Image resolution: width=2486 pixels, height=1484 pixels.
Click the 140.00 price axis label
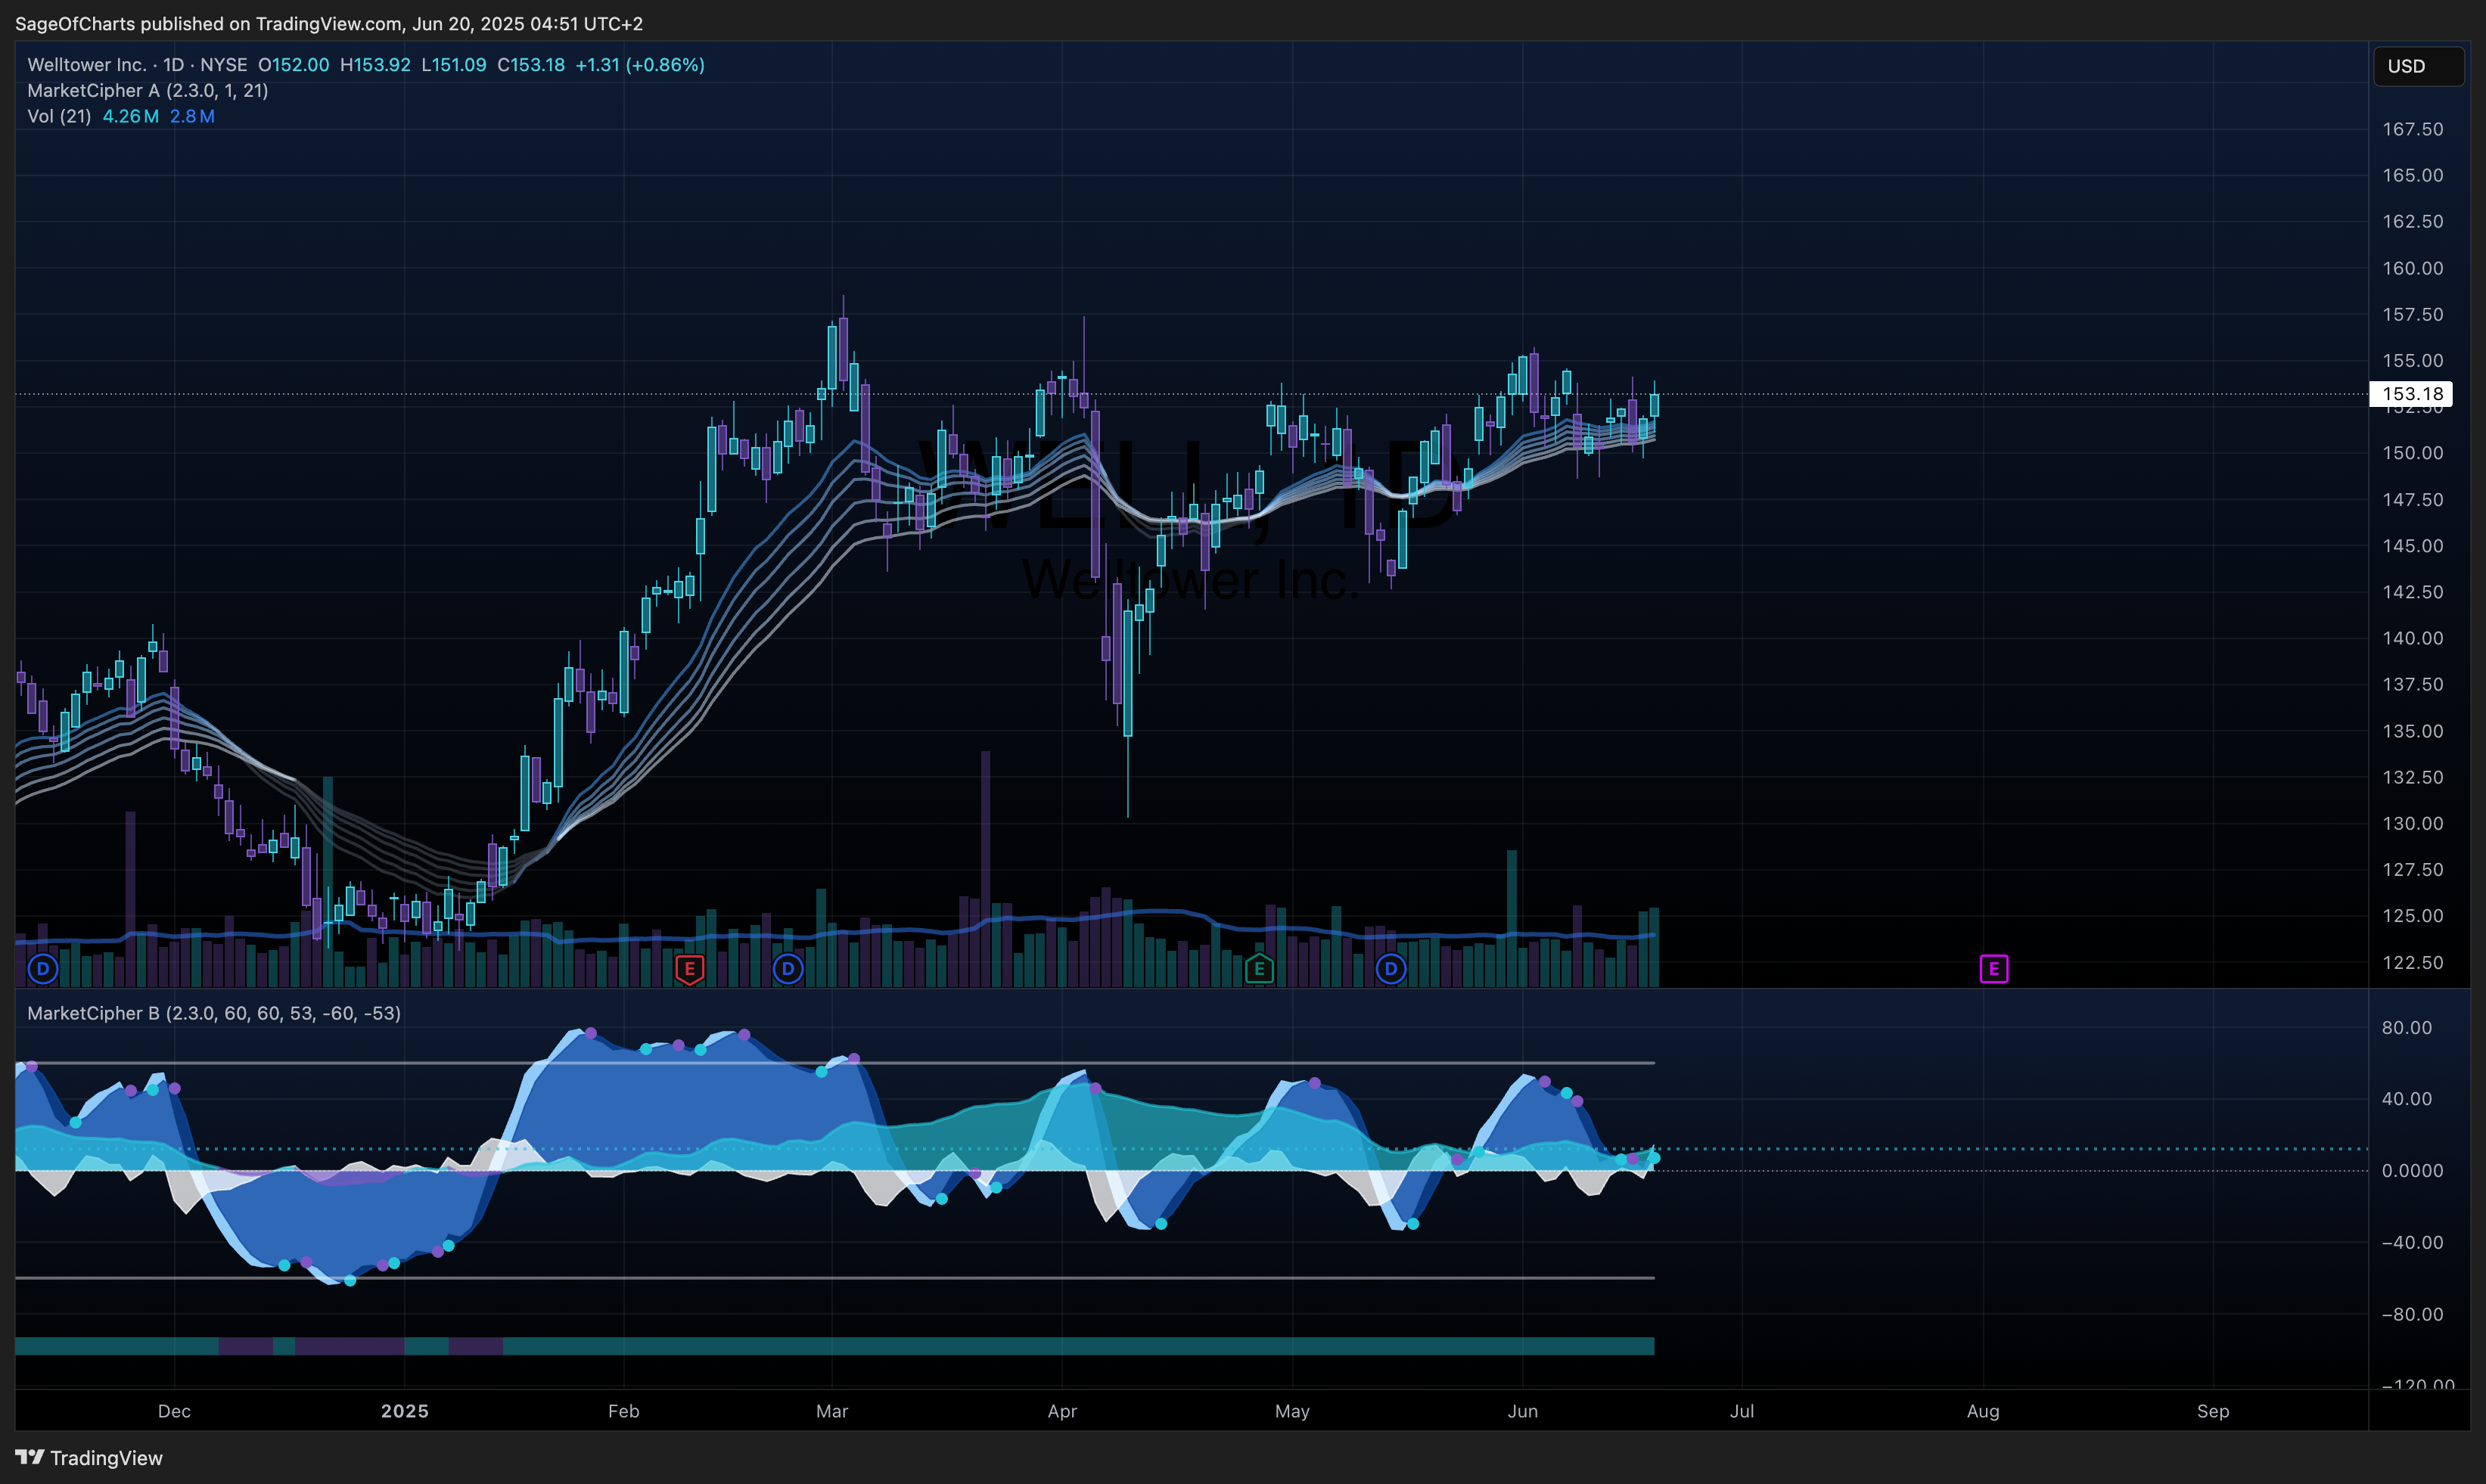[2412, 638]
